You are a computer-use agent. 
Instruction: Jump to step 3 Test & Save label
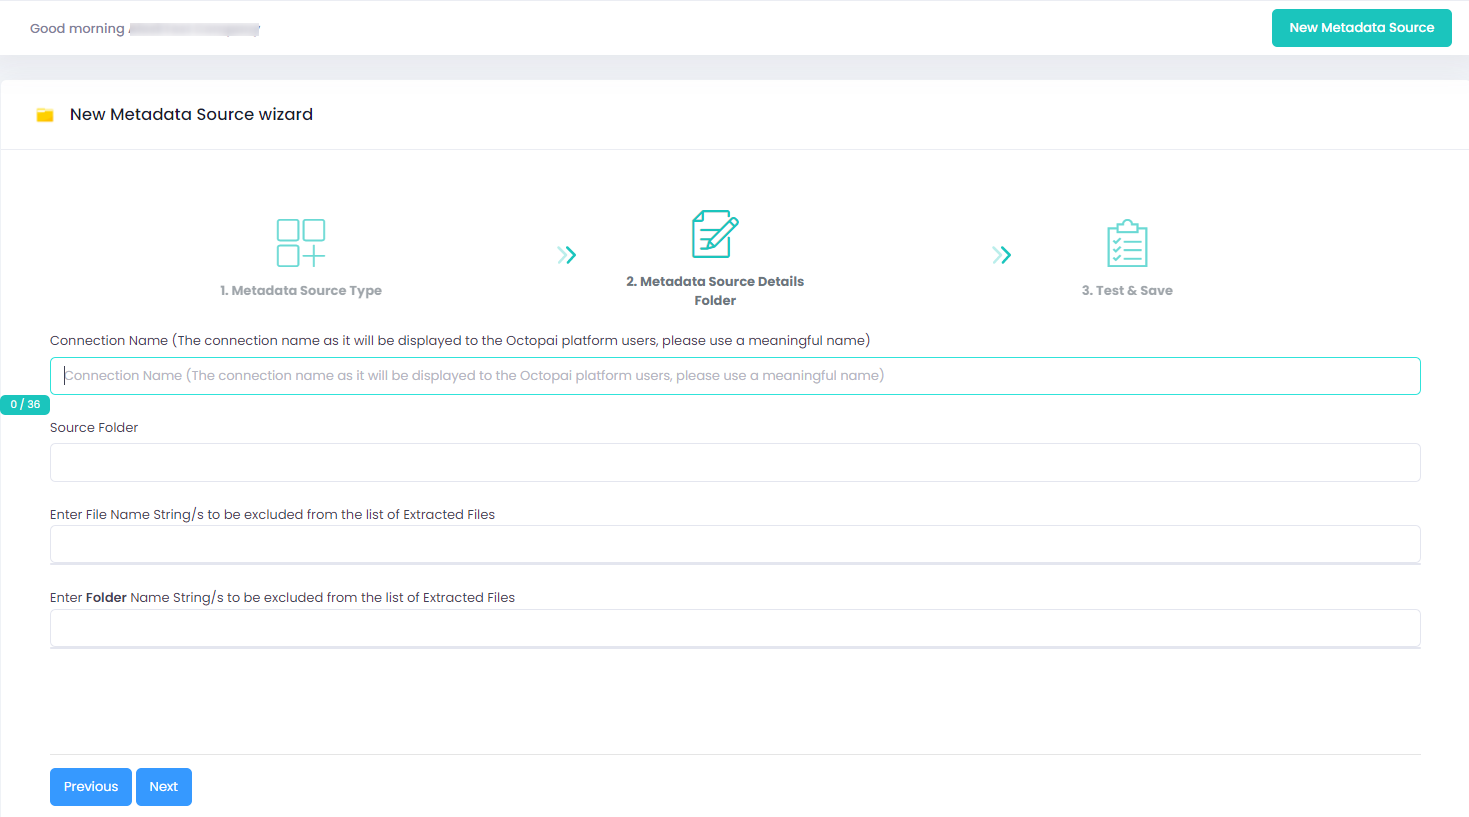coord(1127,291)
